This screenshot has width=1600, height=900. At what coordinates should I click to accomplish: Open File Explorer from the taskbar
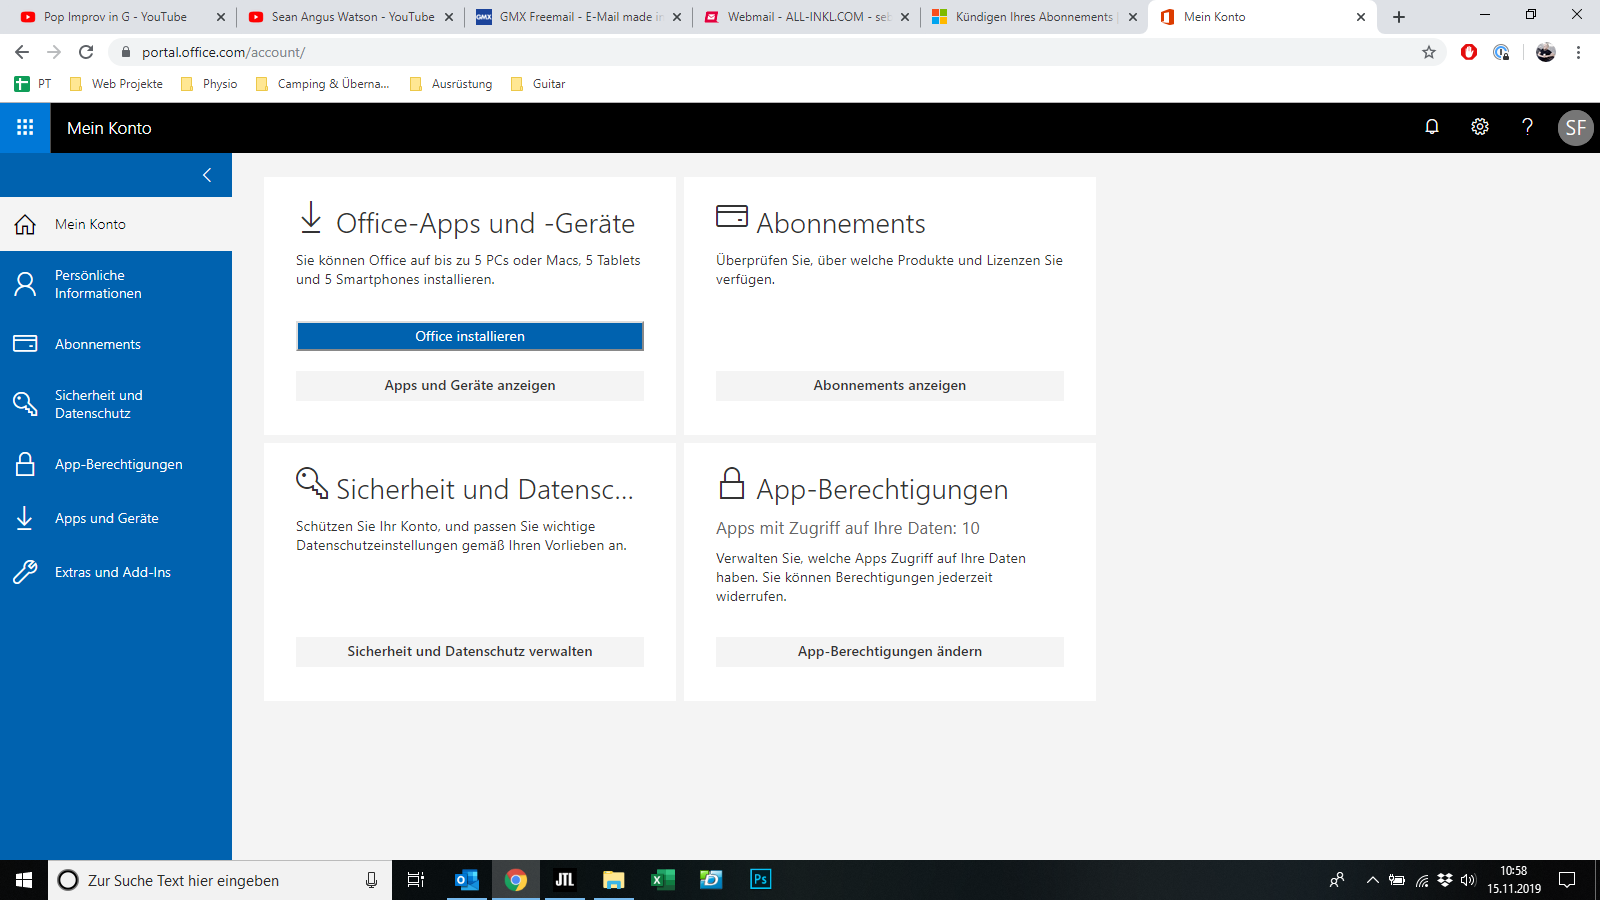coord(613,880)
